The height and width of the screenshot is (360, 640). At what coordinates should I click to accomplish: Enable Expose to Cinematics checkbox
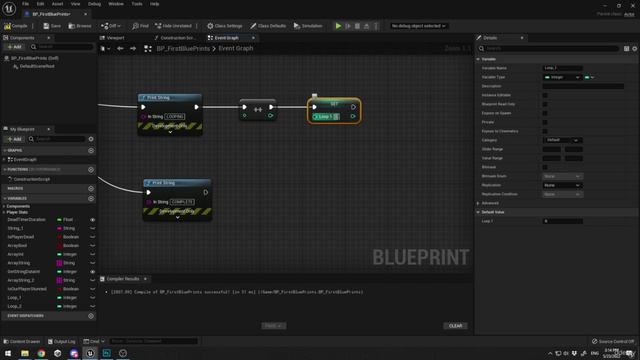(x=545, y=131)
